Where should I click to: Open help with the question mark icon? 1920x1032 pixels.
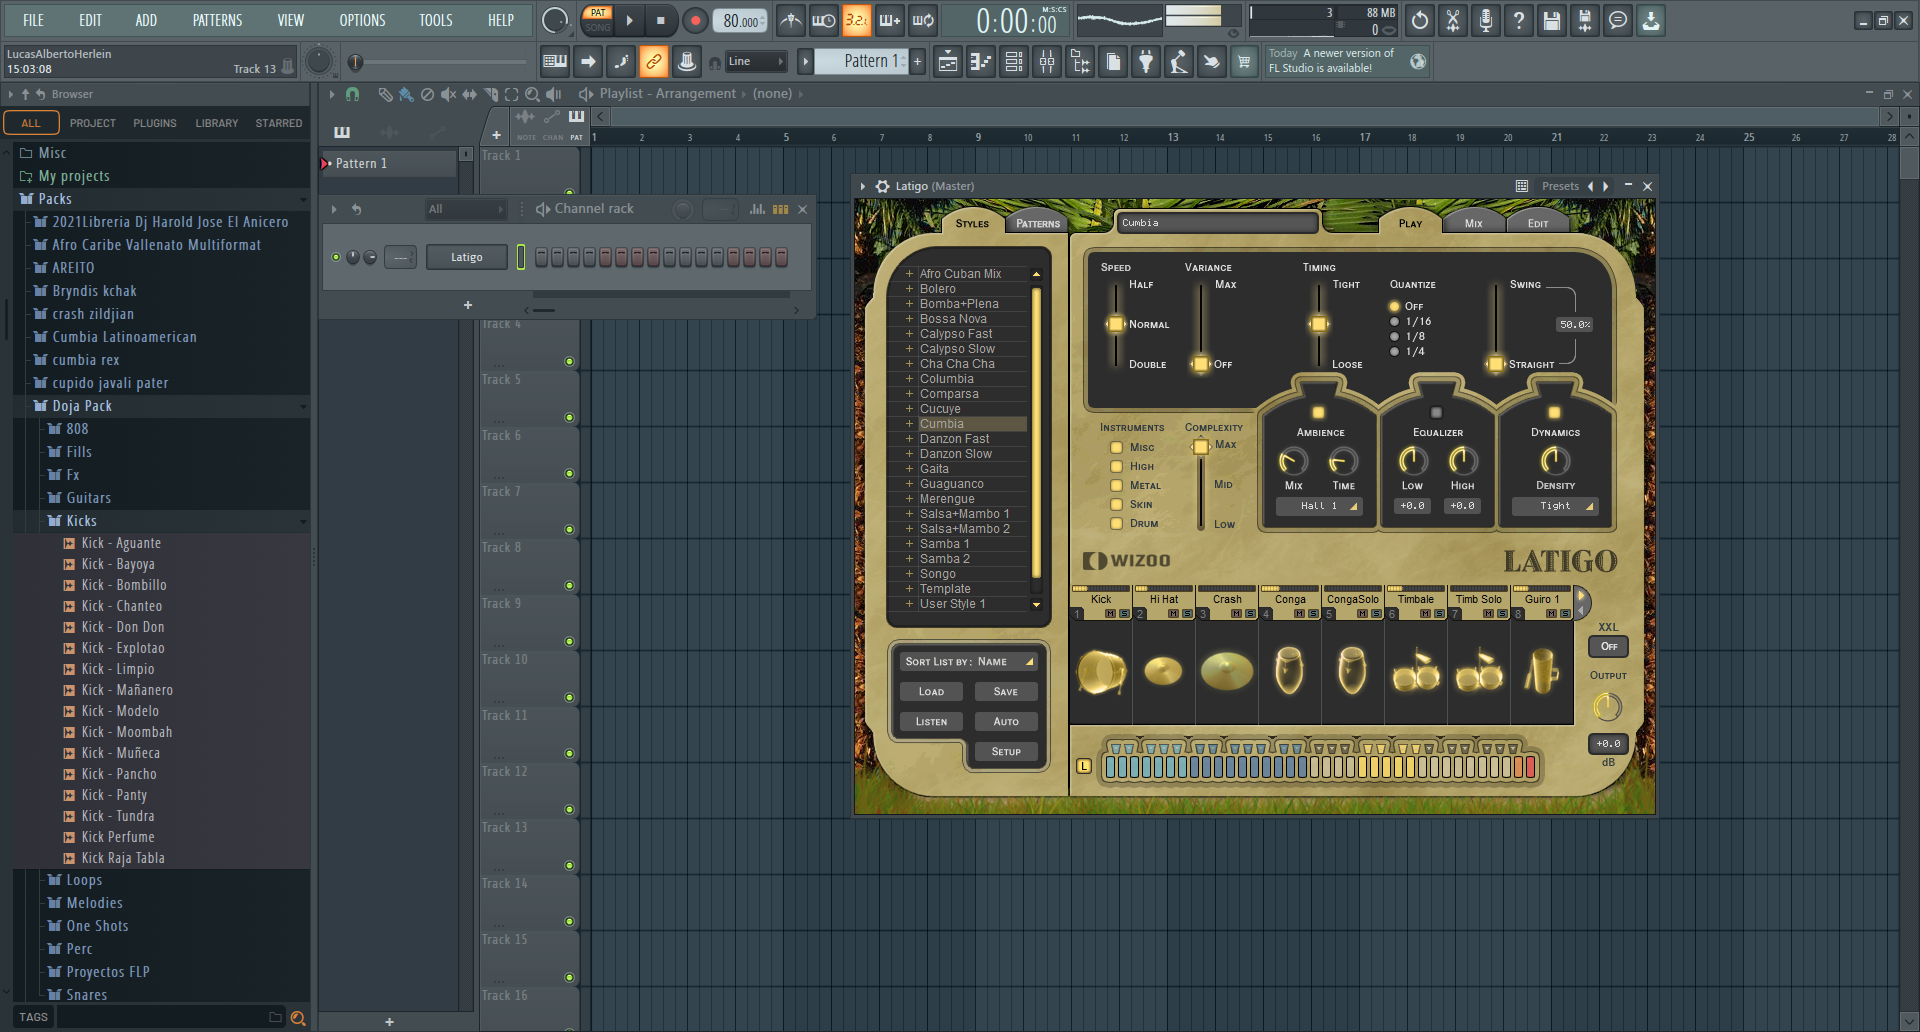click(1519, 20)
